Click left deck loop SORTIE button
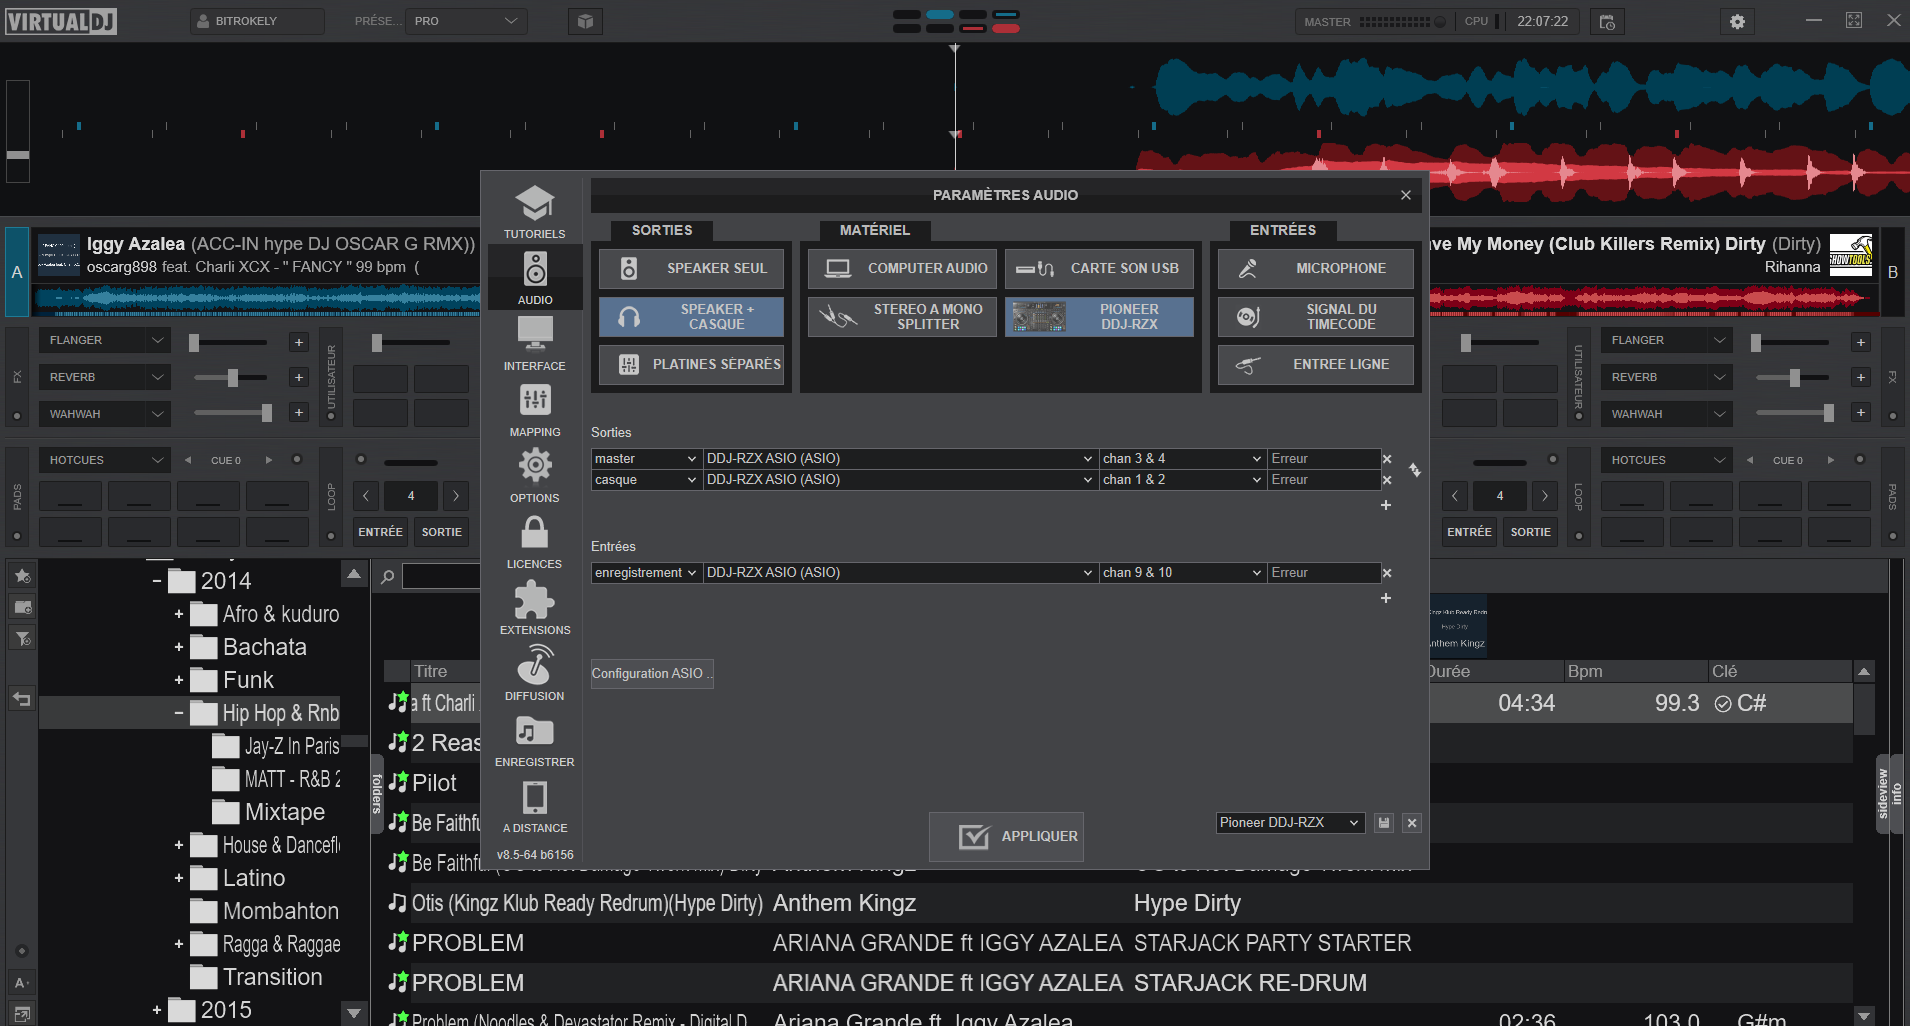1910x1026 pixels. [441, 532]
